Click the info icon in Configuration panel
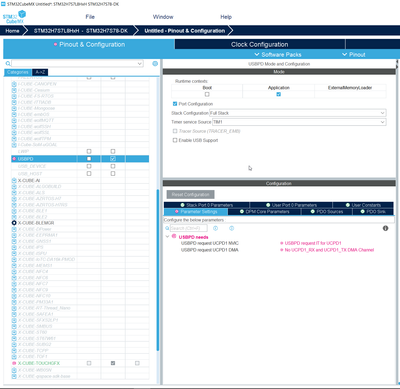 tap(385, 228)
